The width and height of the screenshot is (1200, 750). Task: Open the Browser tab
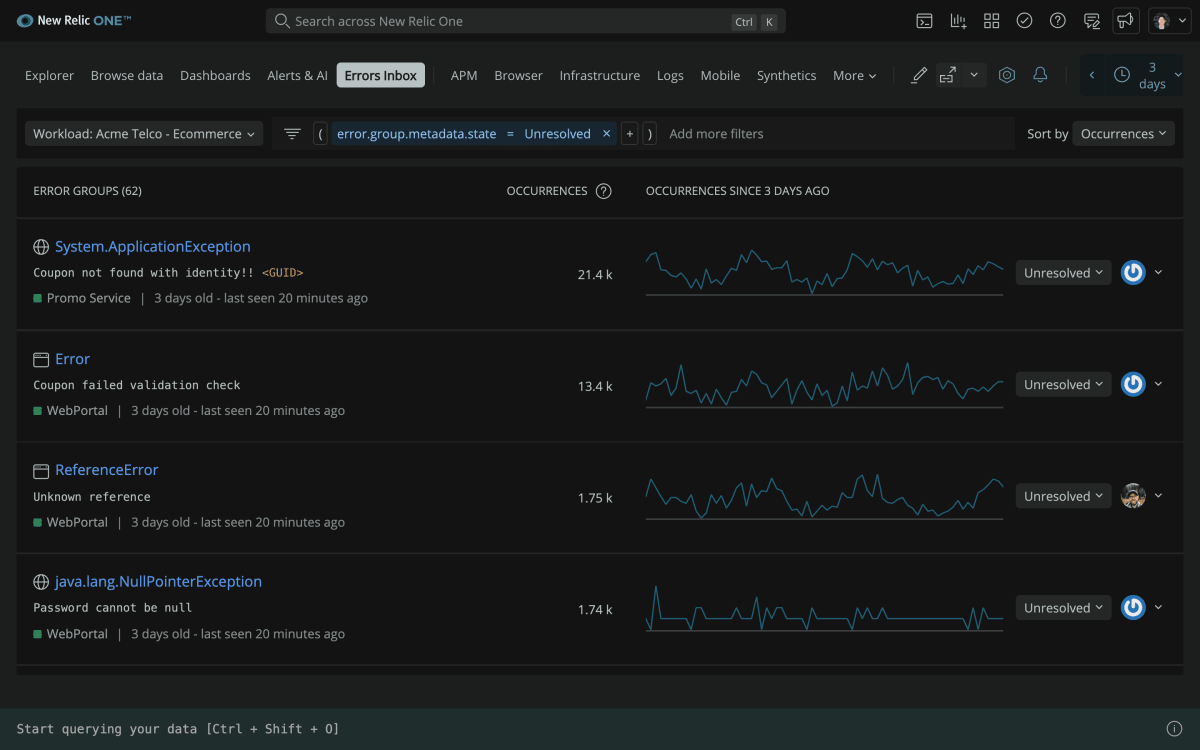518,75
